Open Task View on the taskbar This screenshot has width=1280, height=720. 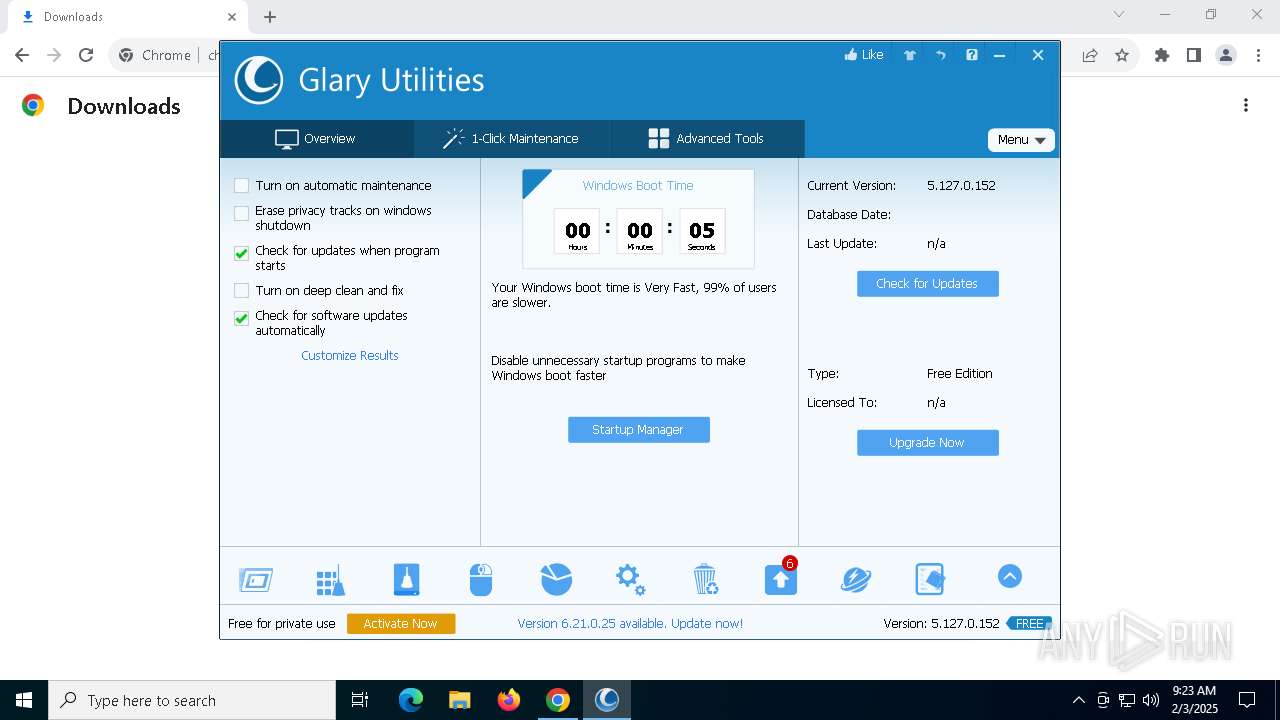pyautogui.click(x=360, y=700)
